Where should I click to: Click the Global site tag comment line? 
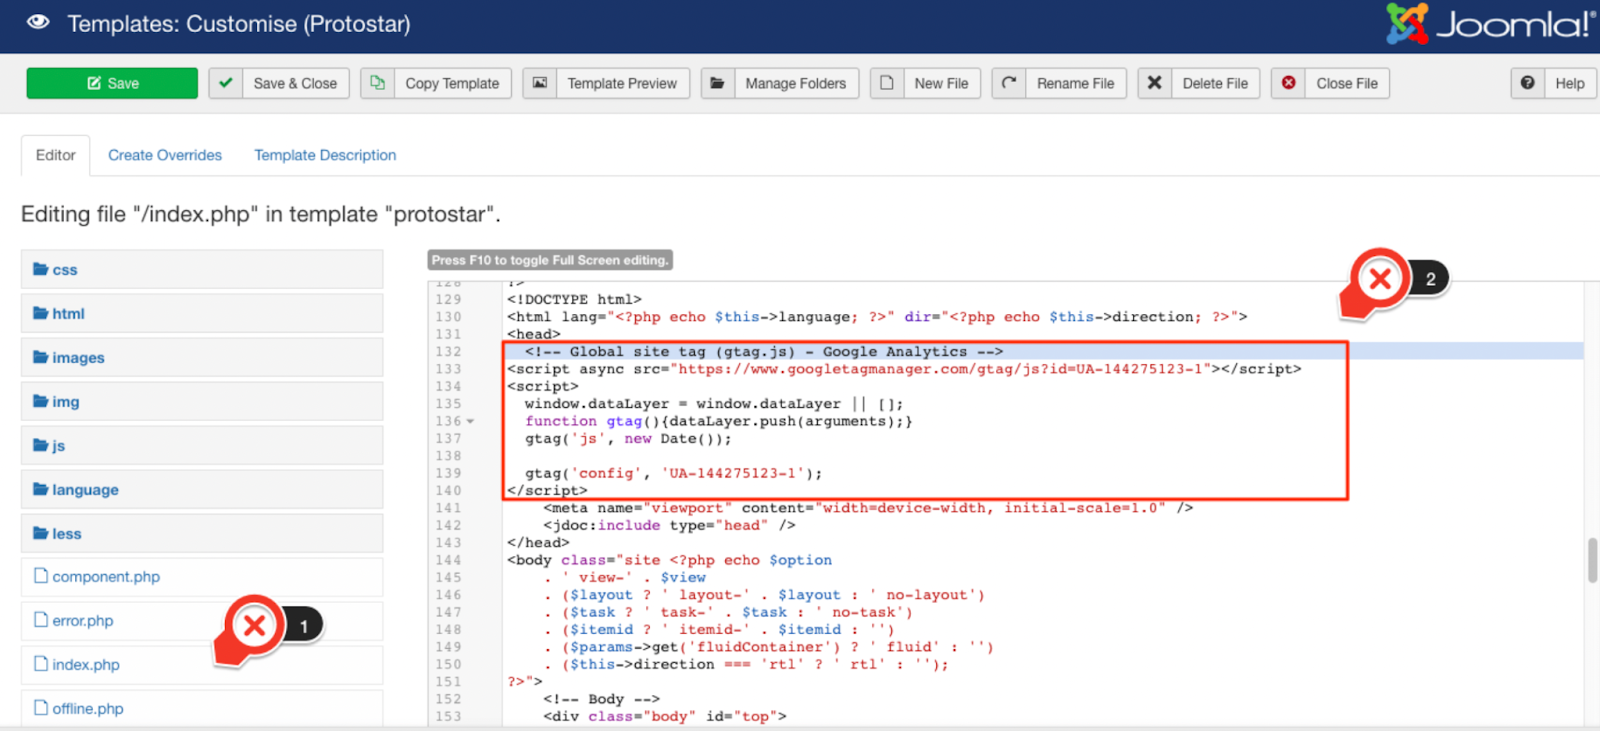(x=764, y=351)
